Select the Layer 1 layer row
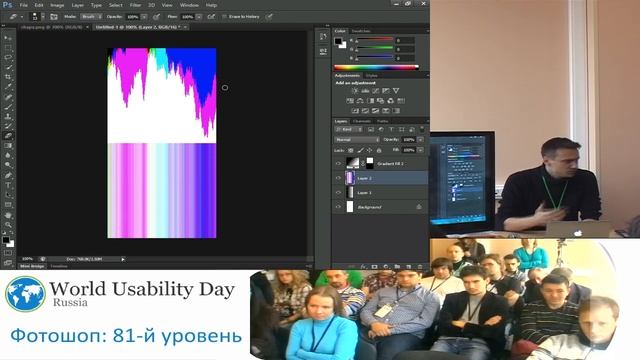The height and width of the screenshot is (360, 640). click(x=380, y=192)
